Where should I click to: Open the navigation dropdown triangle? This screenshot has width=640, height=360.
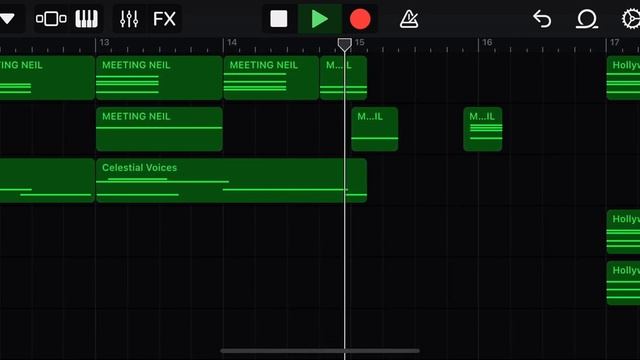(x=7, y=19)
